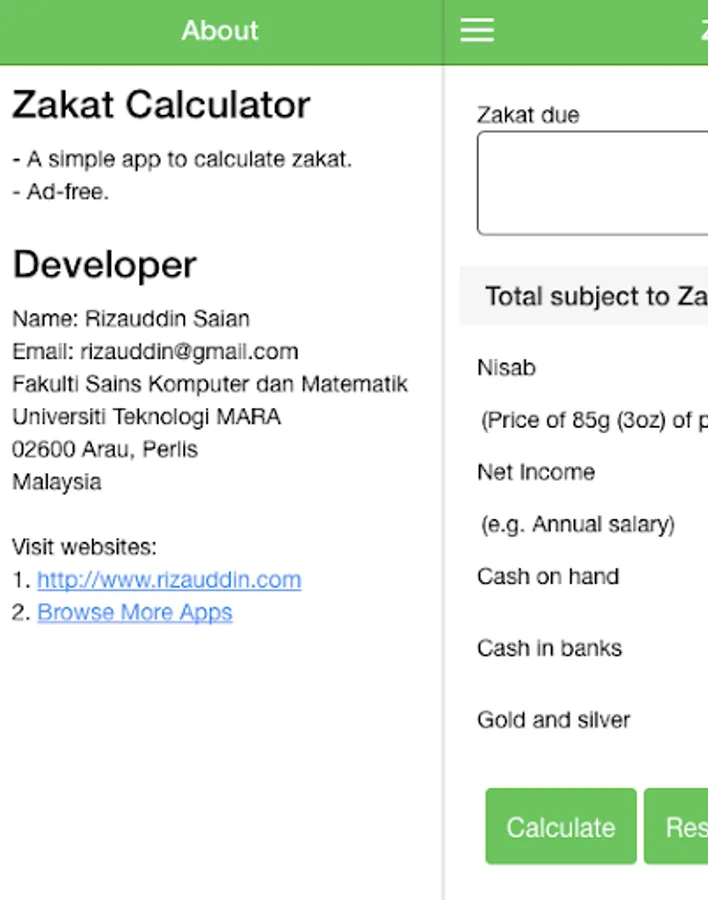
Task: Open the hamburger menu
Action: [x=477, y=31]
